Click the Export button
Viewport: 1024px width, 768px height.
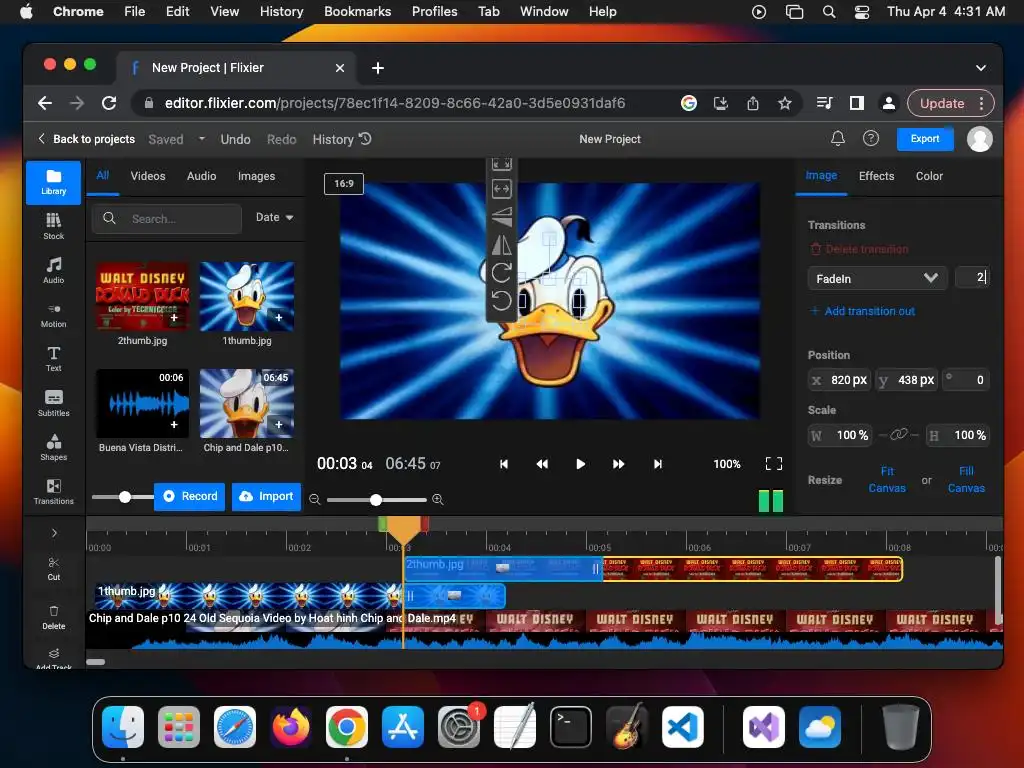tap(925, 138)
